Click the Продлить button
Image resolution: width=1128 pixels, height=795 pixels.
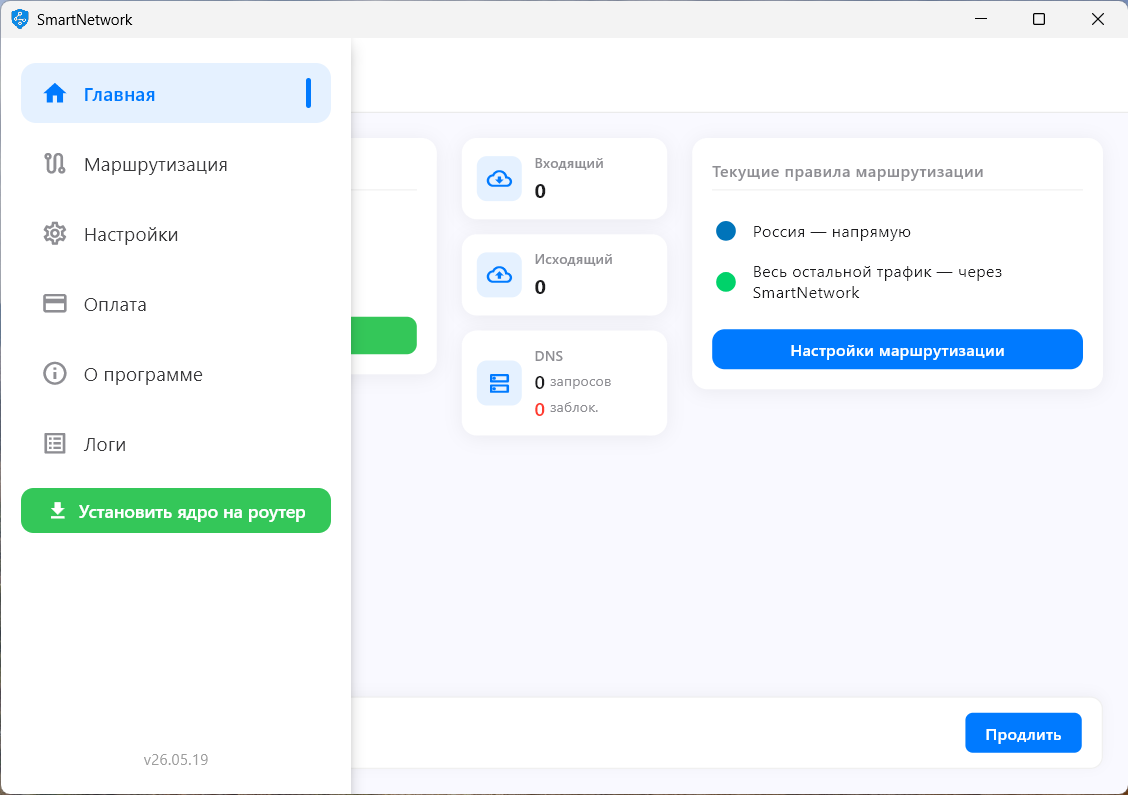click(1023, 733)
